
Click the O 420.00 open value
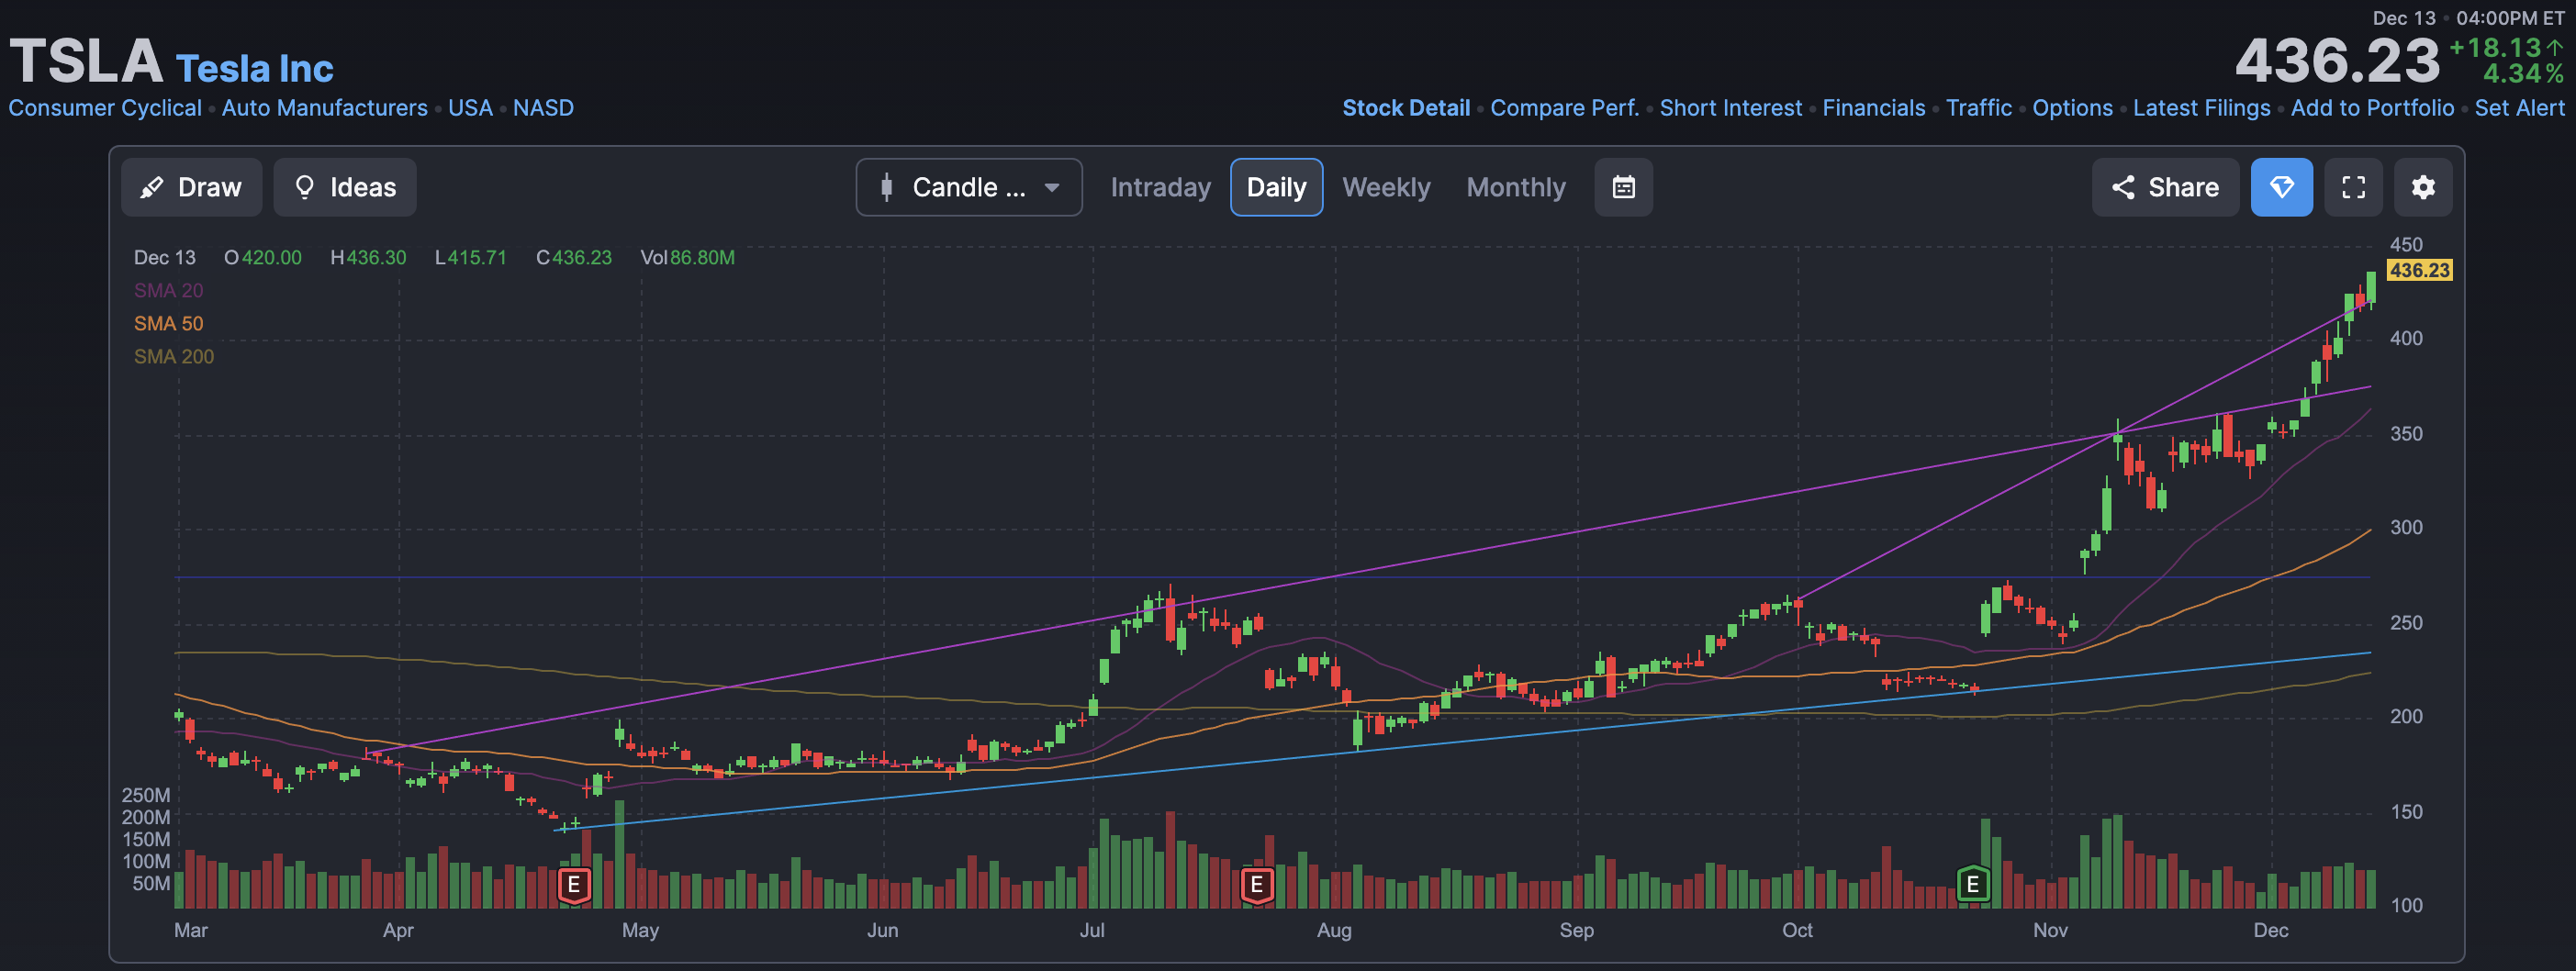pos(262,258)
